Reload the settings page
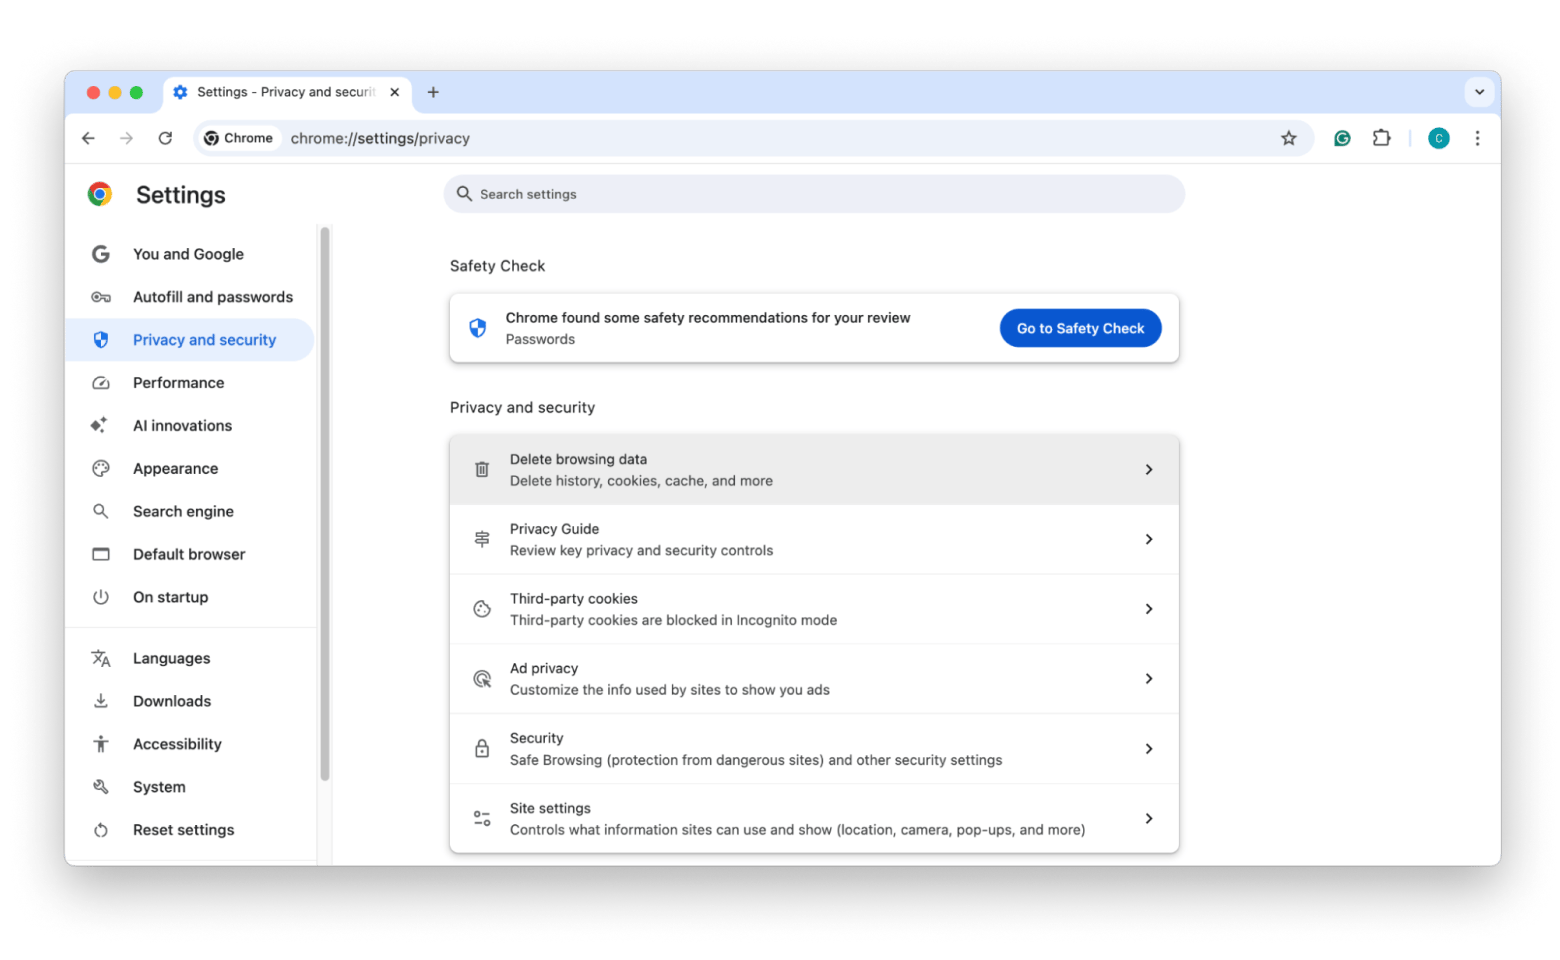This screenshot has height=960, width=1560. click(165, 138)
